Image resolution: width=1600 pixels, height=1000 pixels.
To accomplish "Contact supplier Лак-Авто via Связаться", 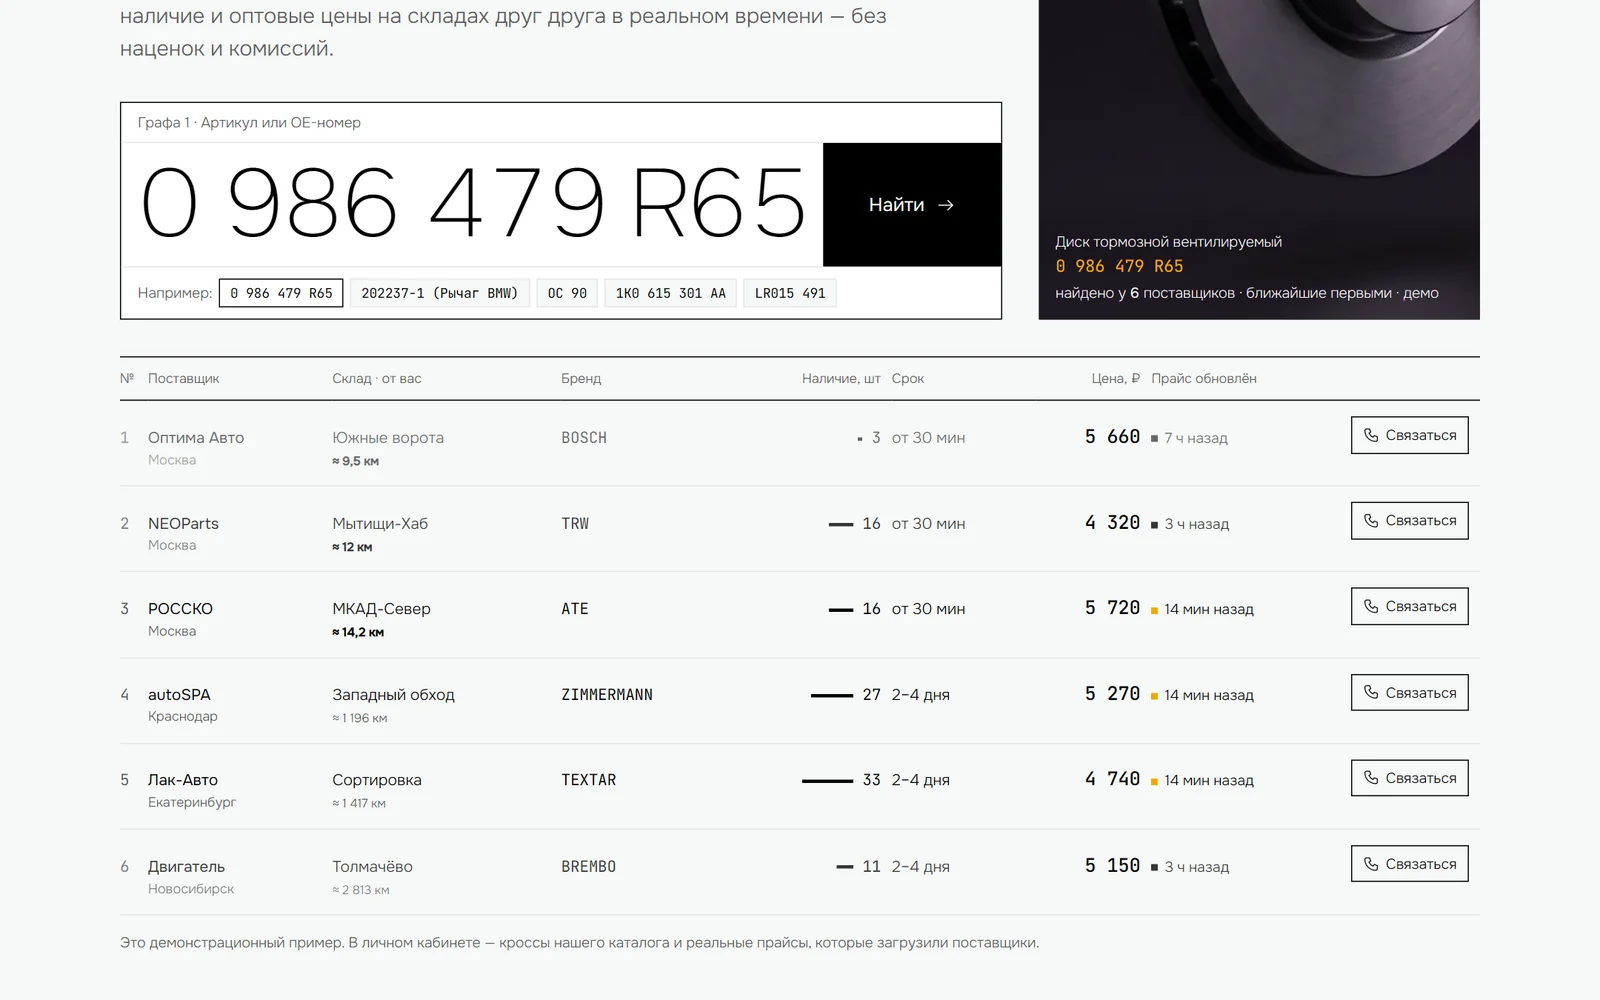I will 1409,778.
